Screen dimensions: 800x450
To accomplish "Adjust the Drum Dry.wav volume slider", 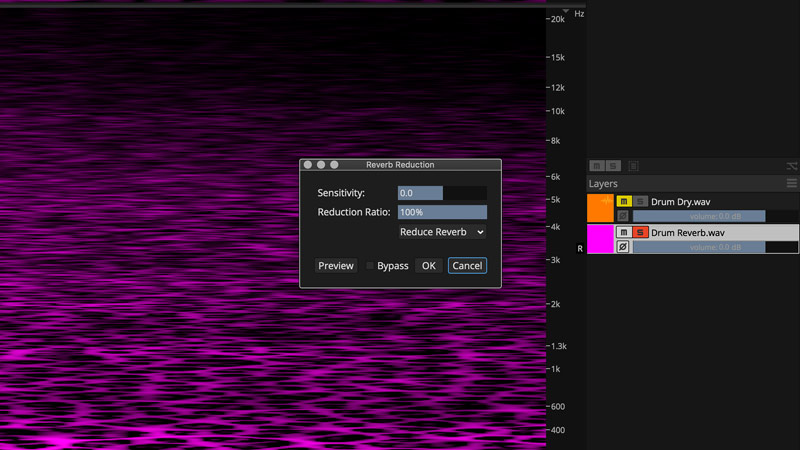I will (x=715, y=216).
